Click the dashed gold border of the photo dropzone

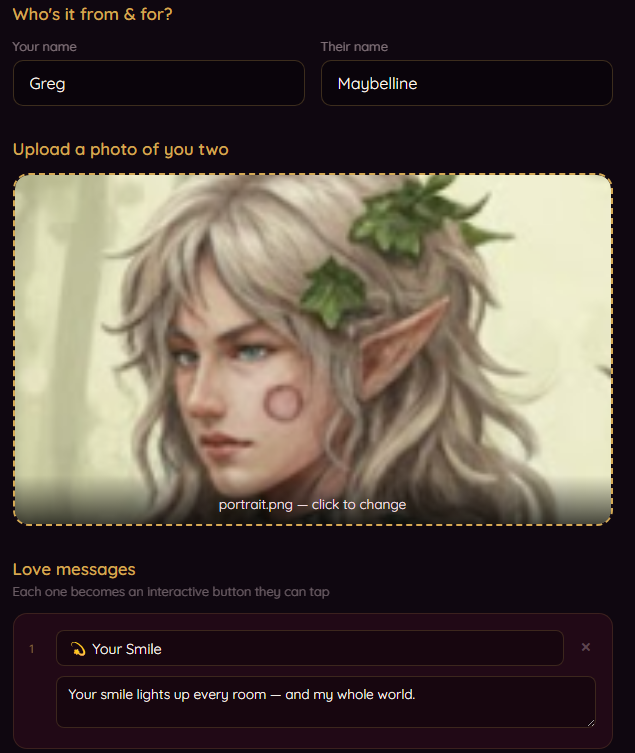313,174
